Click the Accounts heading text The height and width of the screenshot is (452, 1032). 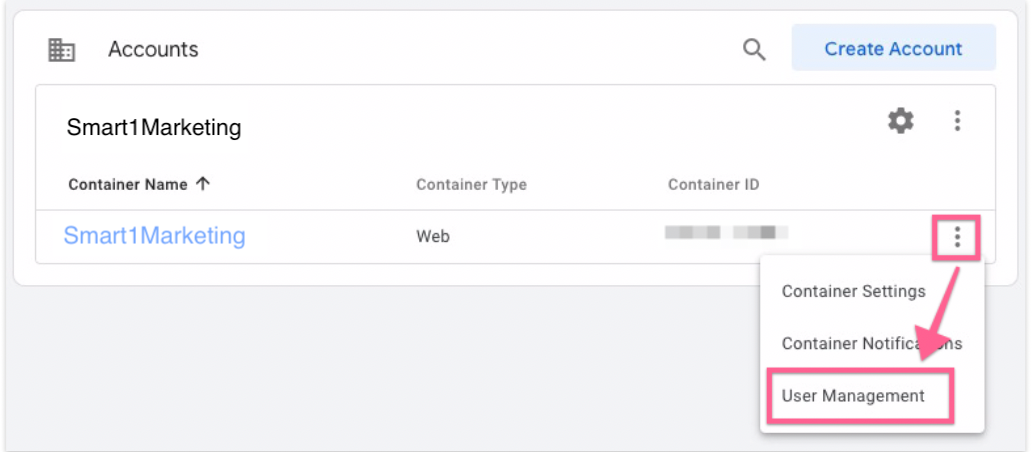[153, 49]
